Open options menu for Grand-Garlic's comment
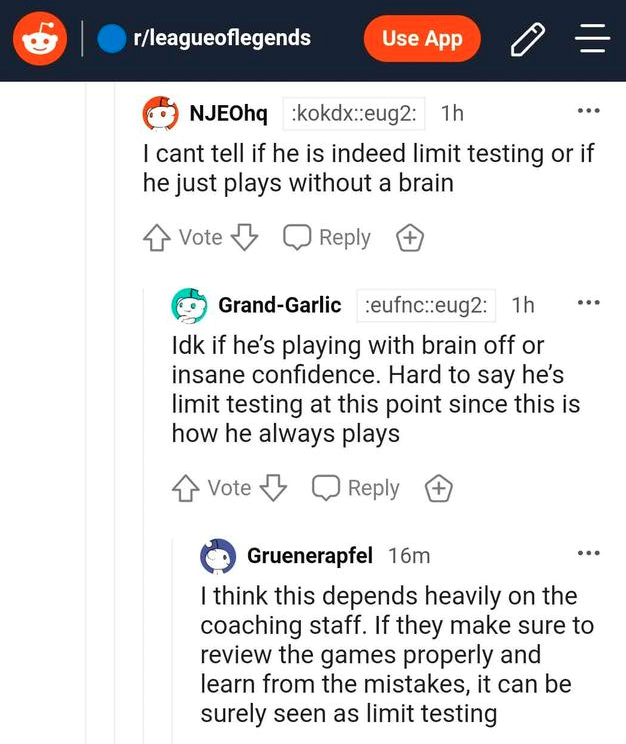This screenshot has width=626, height=744. pyautogui.click(x=588, y=302)
